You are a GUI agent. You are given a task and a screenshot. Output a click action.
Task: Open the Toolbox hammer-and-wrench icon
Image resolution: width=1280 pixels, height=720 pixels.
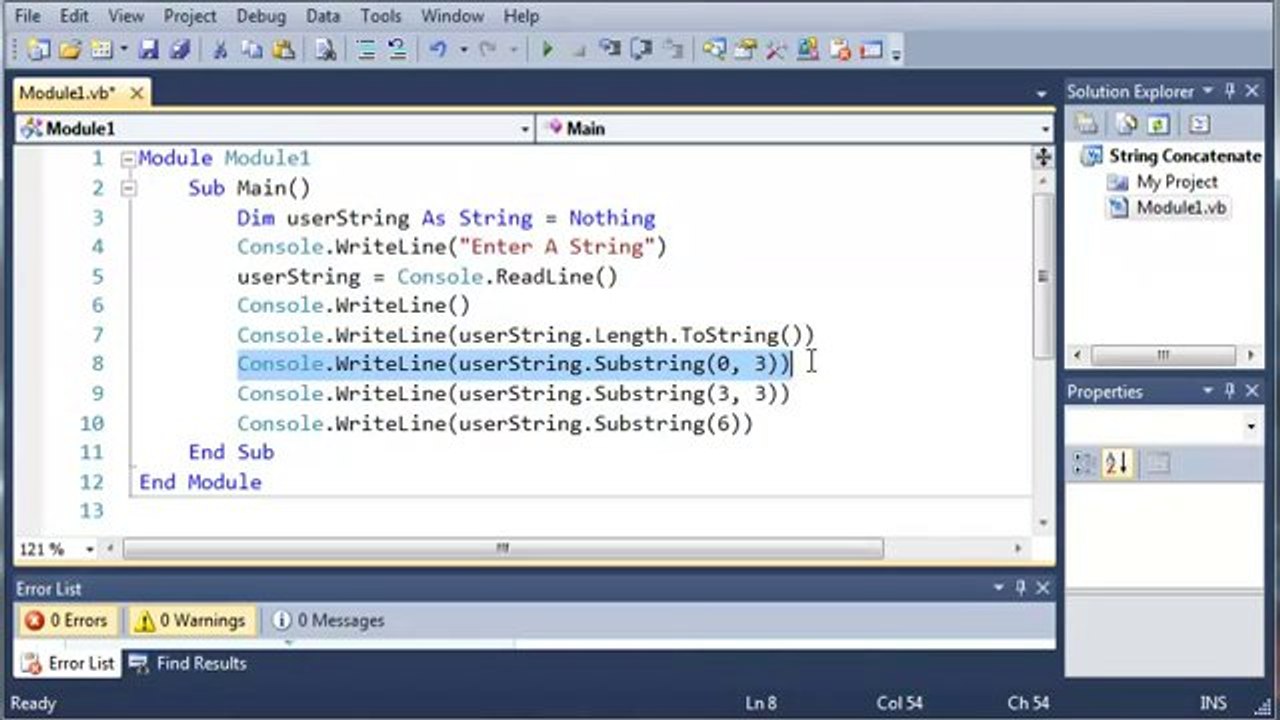[777, 50]
